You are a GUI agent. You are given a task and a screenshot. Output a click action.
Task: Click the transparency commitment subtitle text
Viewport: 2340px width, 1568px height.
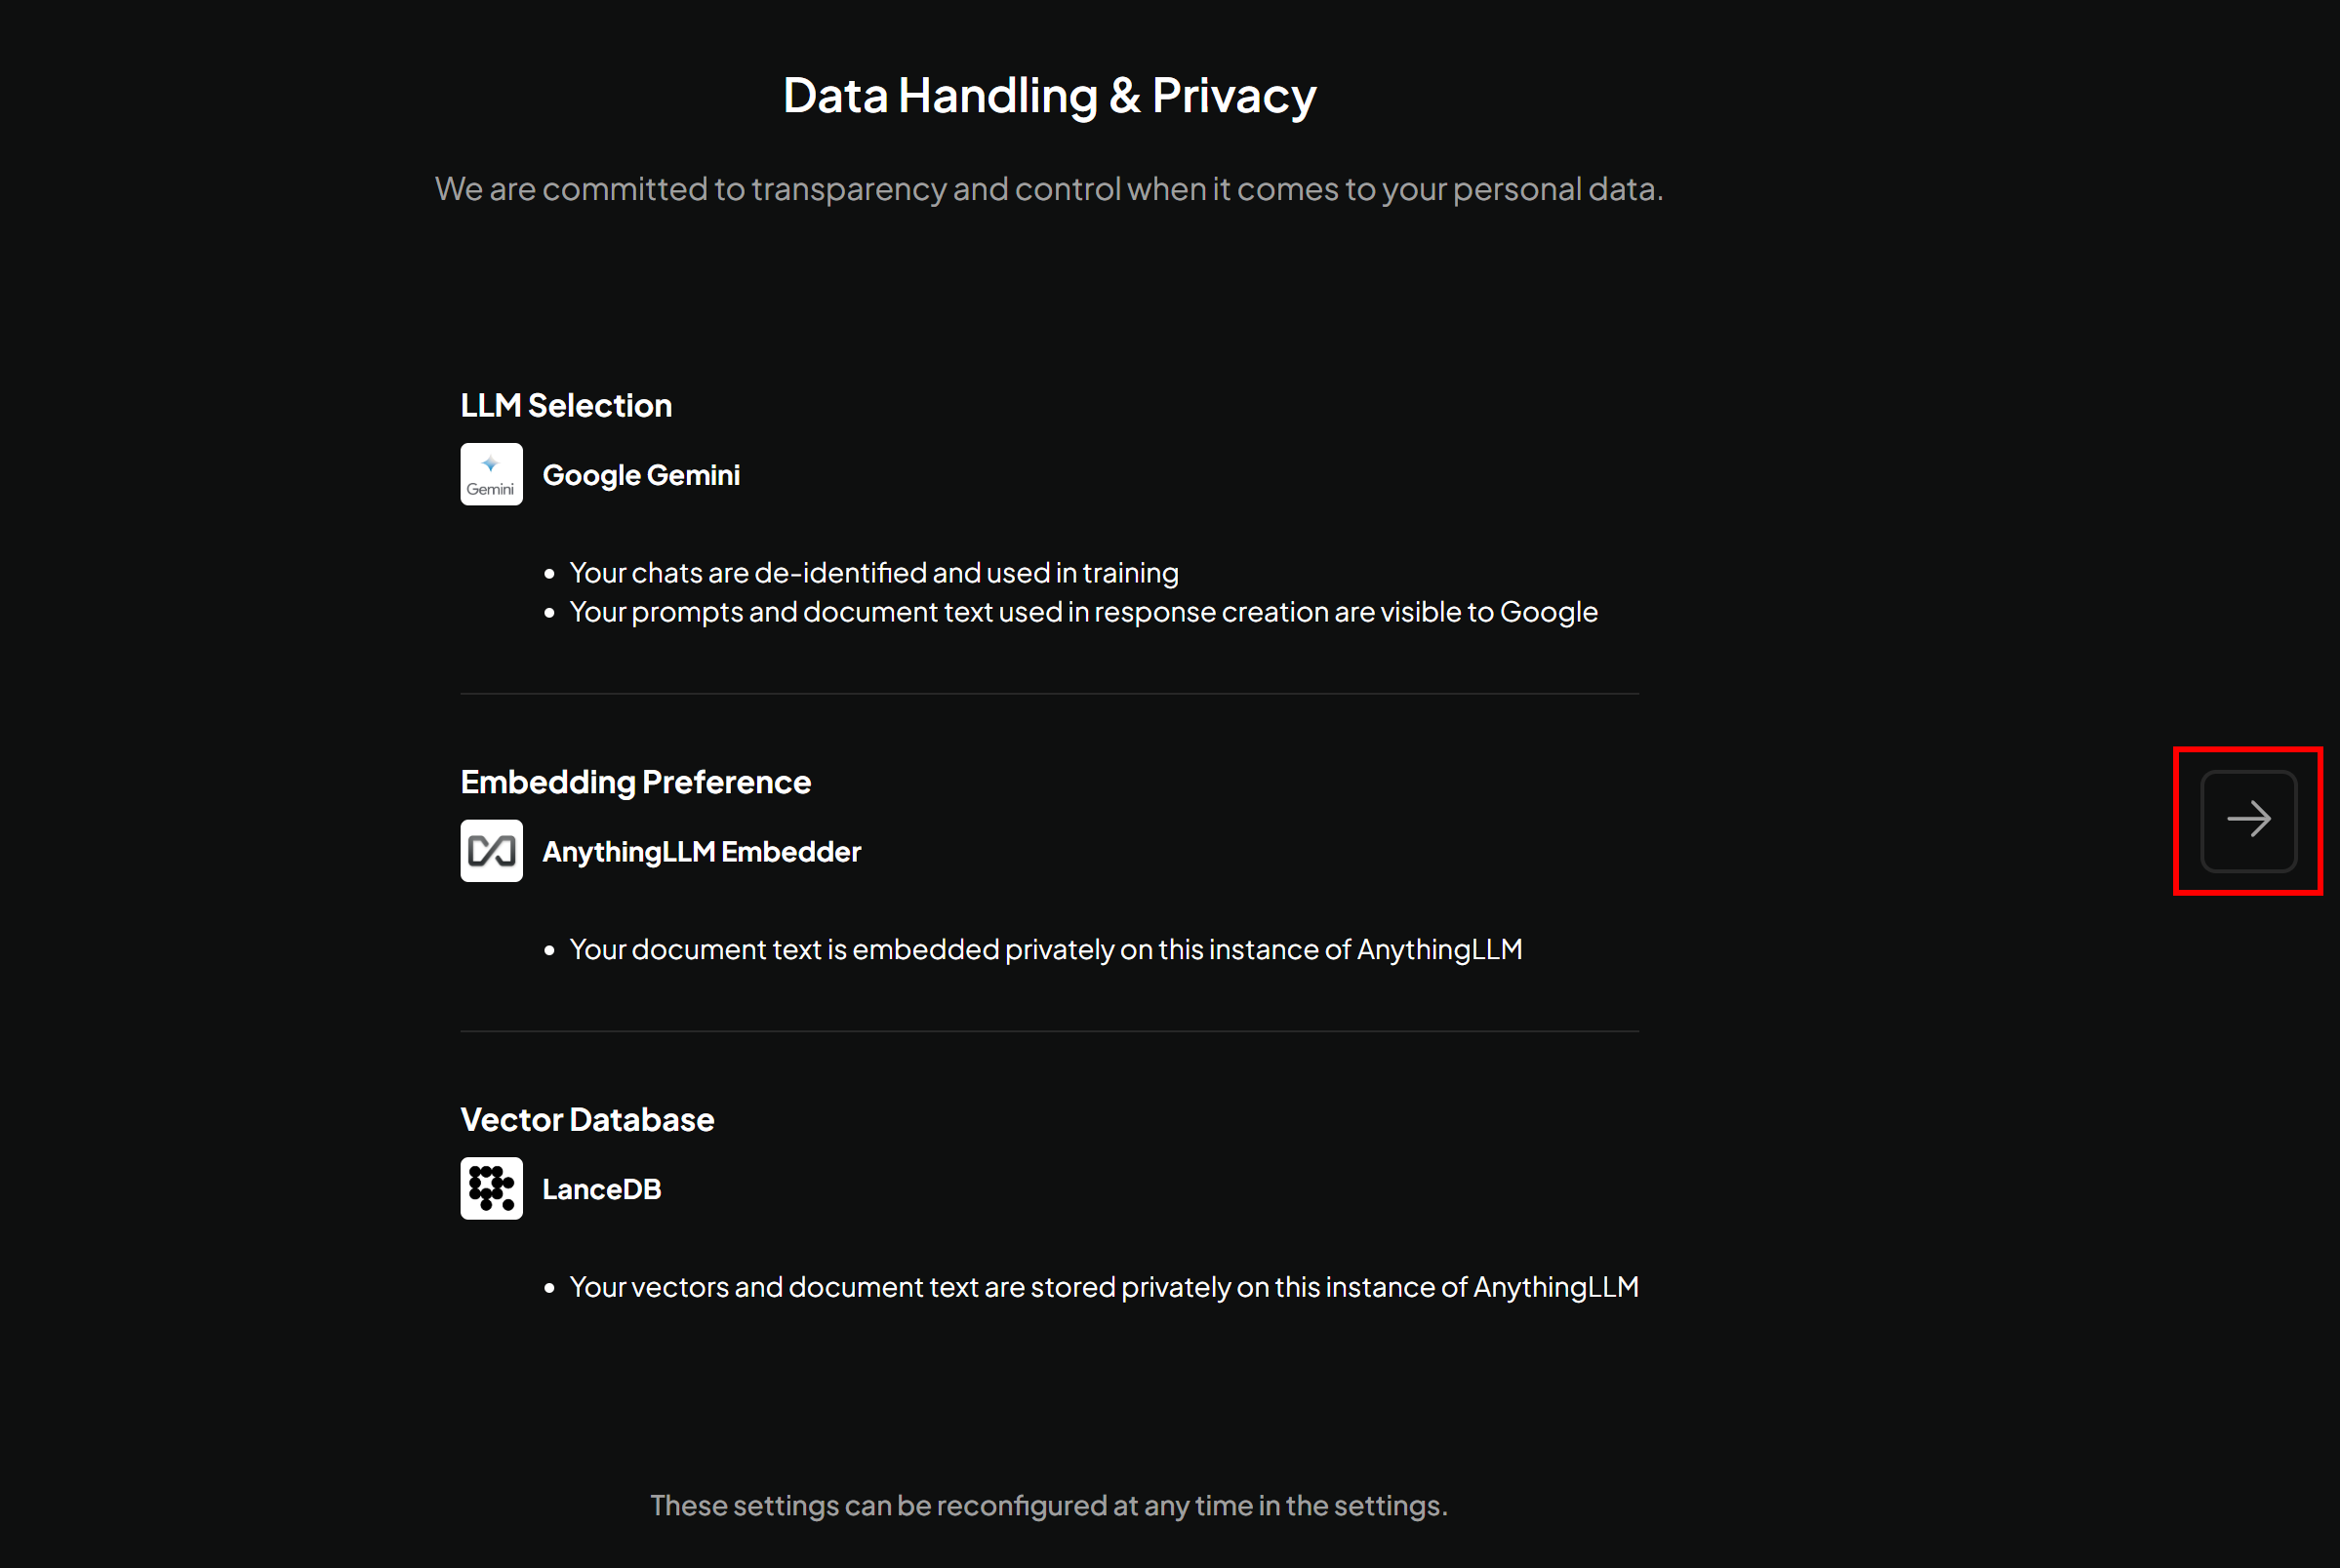coord(1049,188)
